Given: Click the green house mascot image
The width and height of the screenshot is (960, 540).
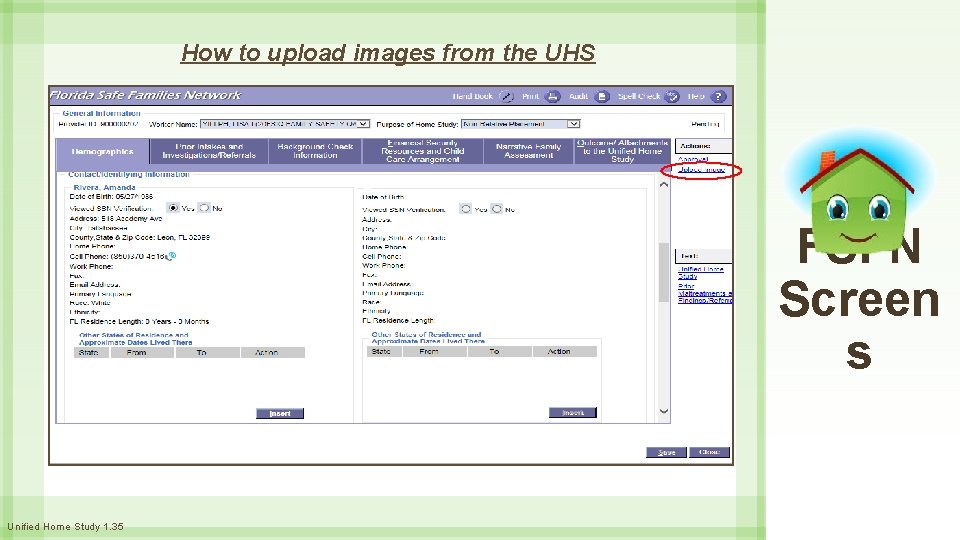Looking at the screenshot, I should pyautogui.click(x=858, y=202).
